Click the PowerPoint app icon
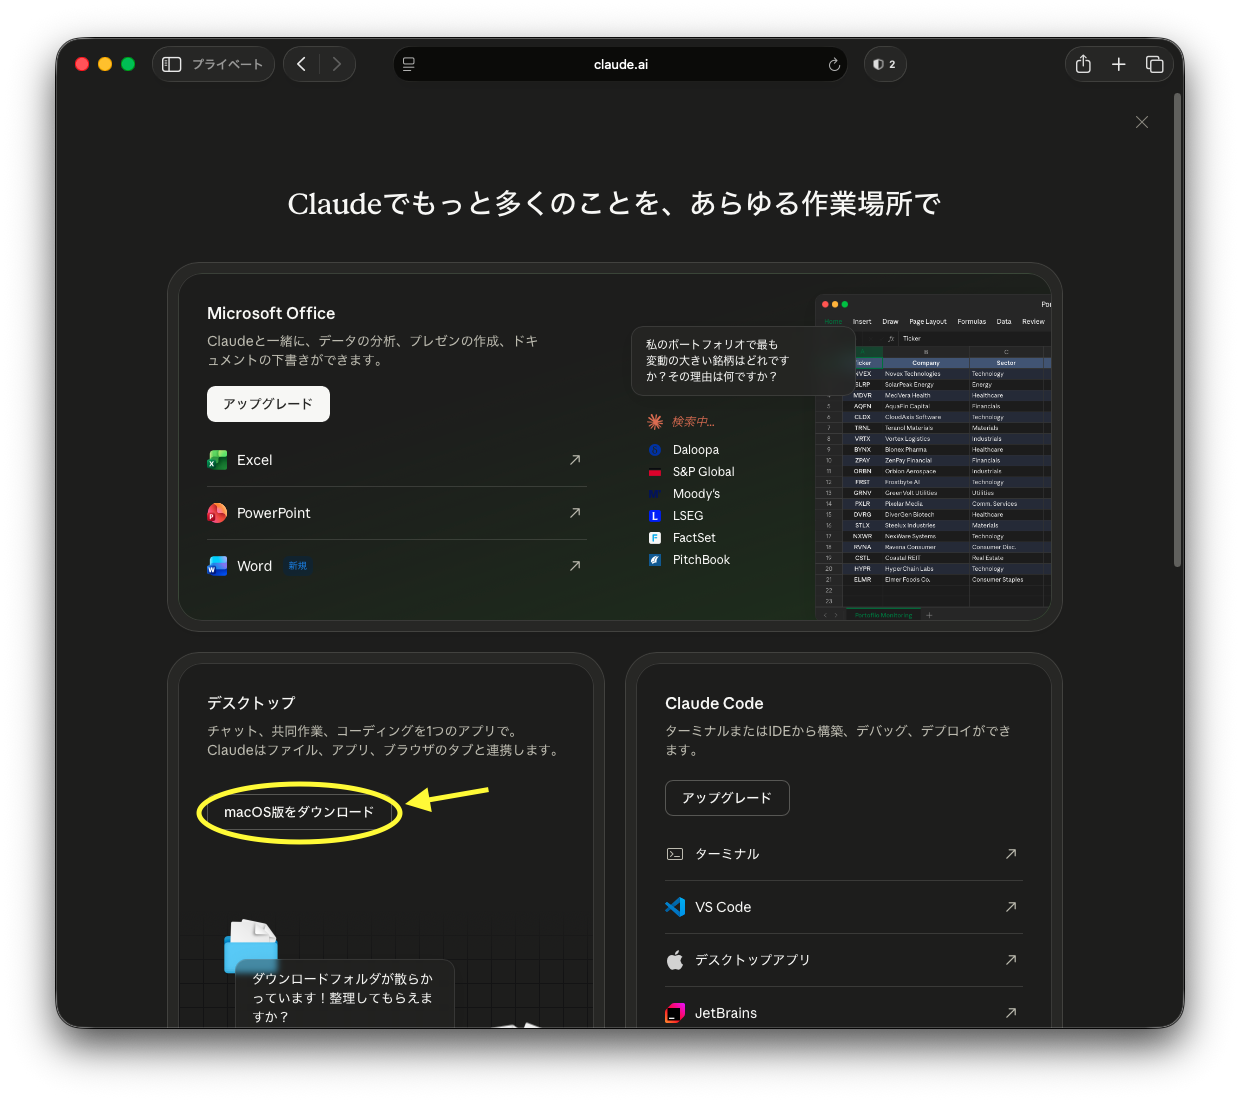Image resolution: width=1240 pixels, height=1102 pixels. click(x=217, y=513)
